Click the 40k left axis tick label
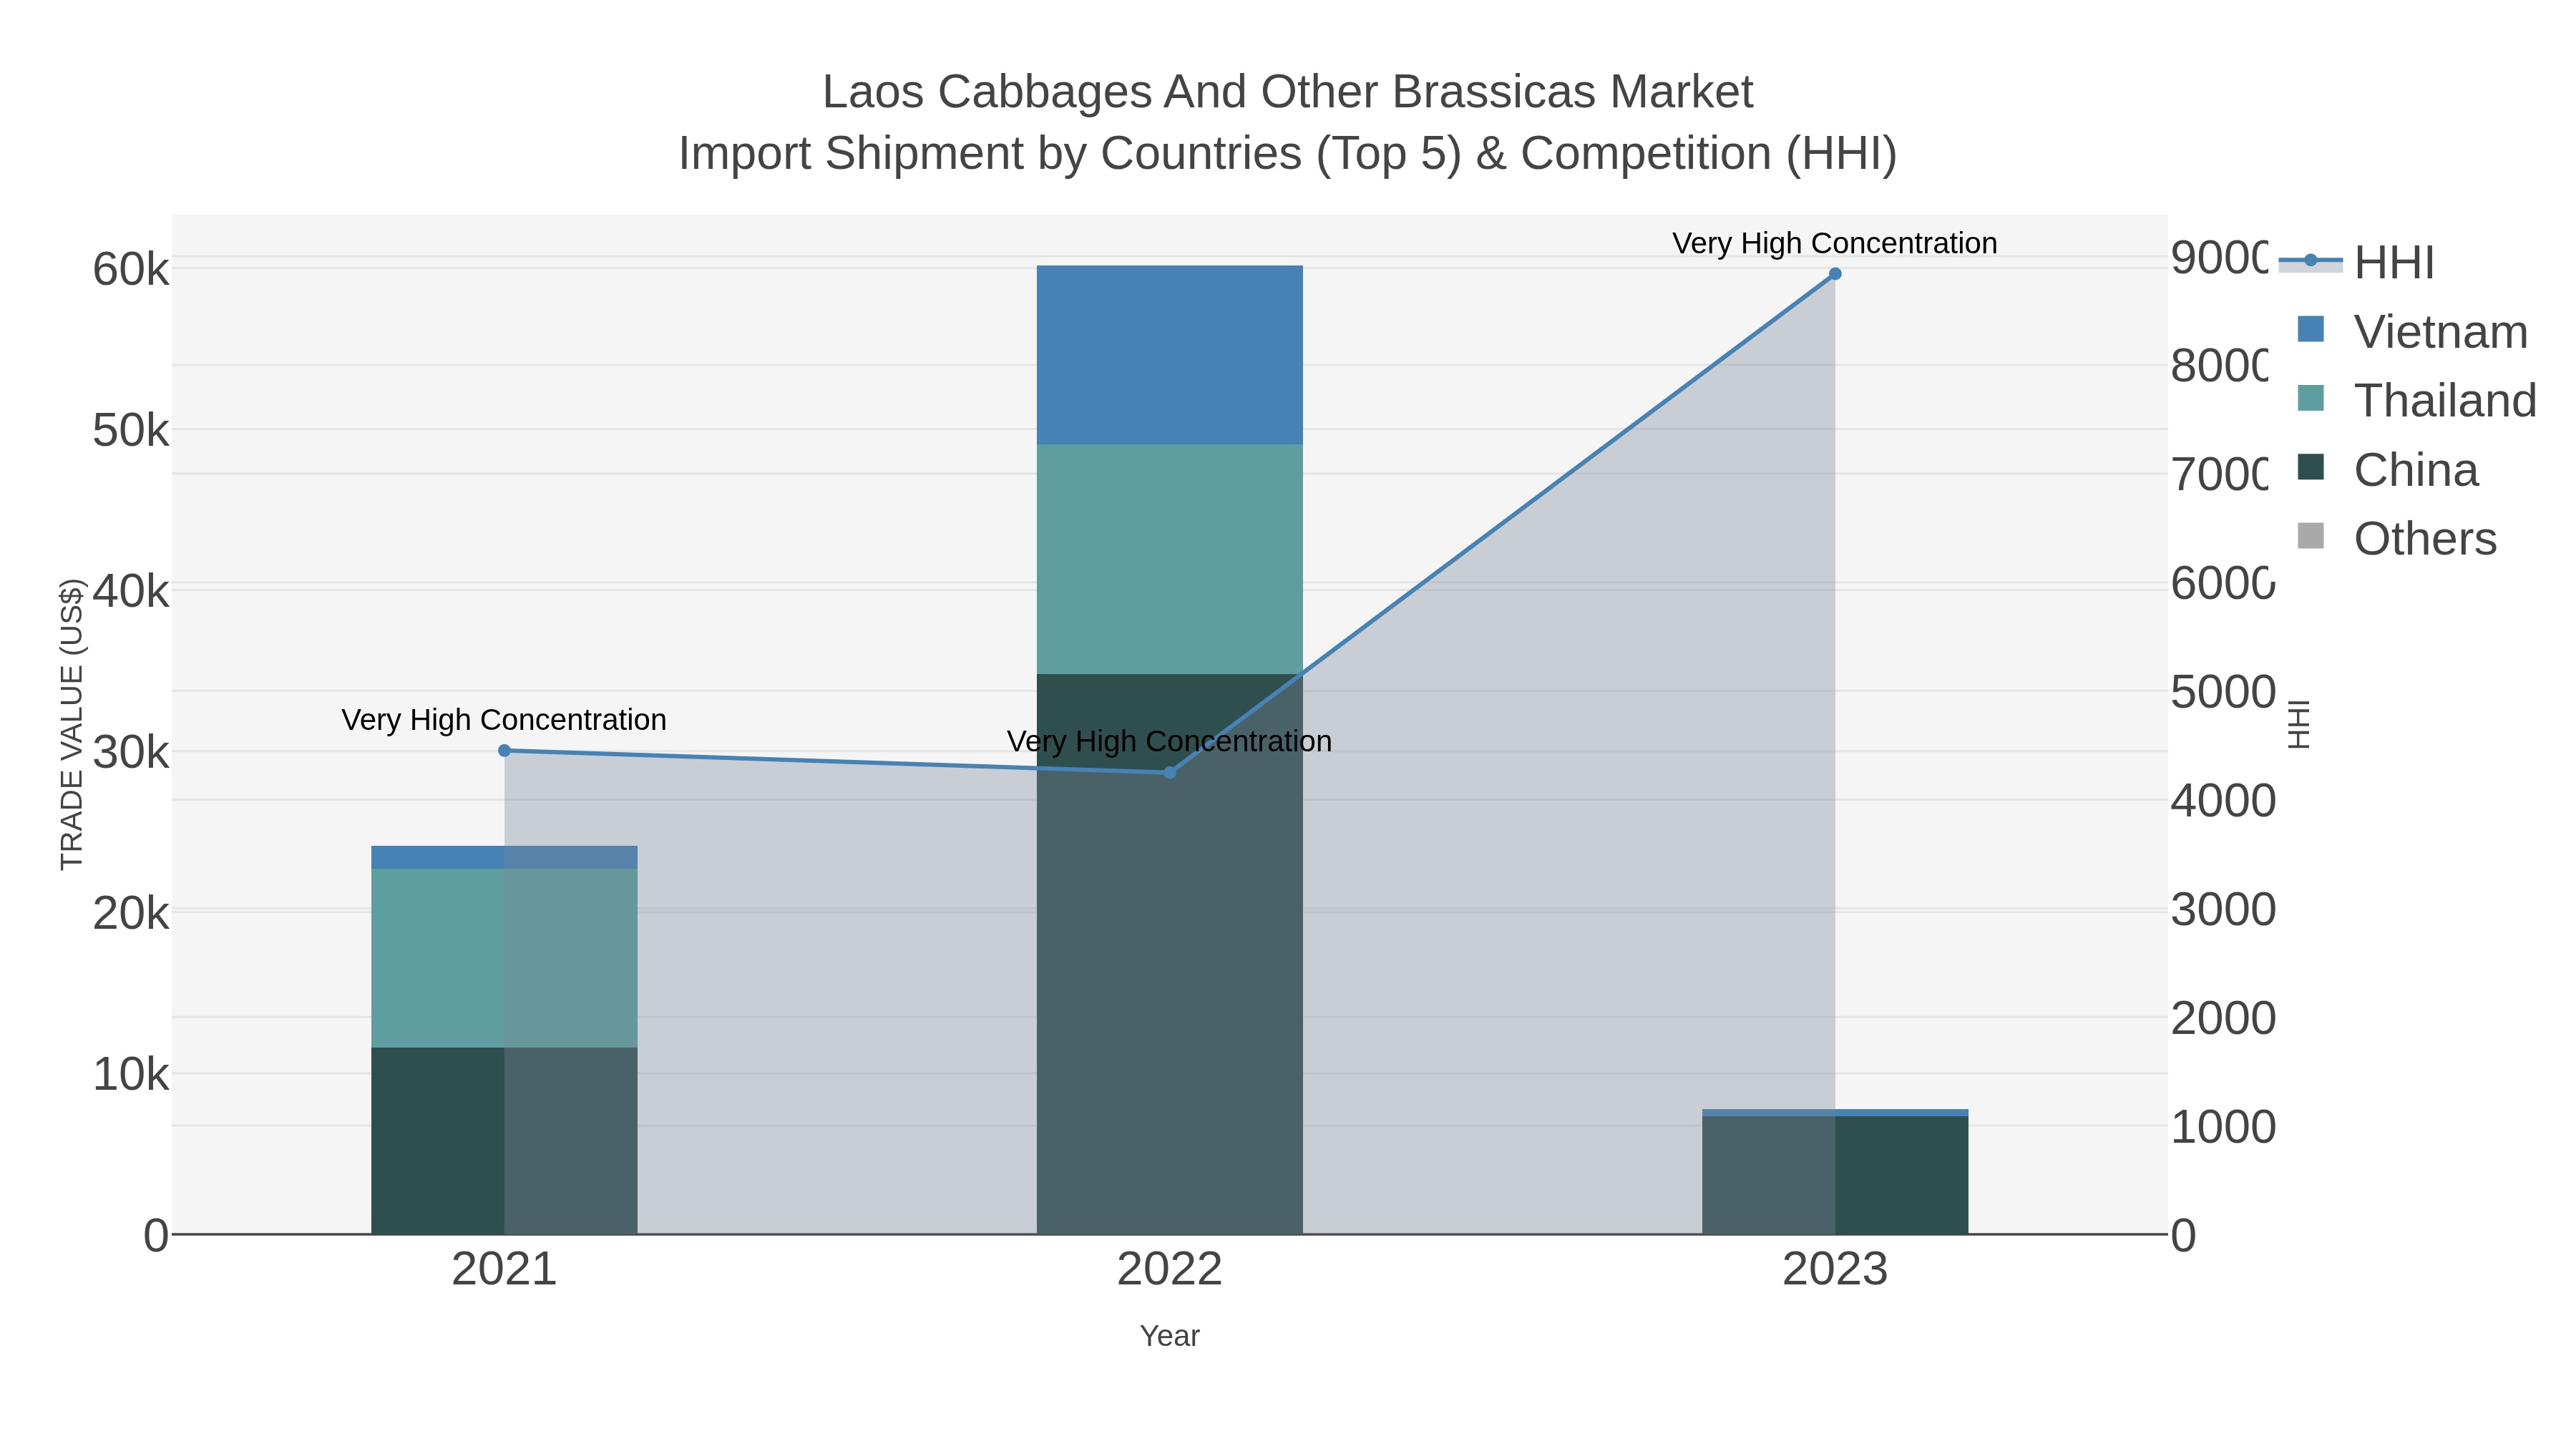The width and height of the screenshot is (2576, 1449). pyautogui.click(x=131, y=592)
